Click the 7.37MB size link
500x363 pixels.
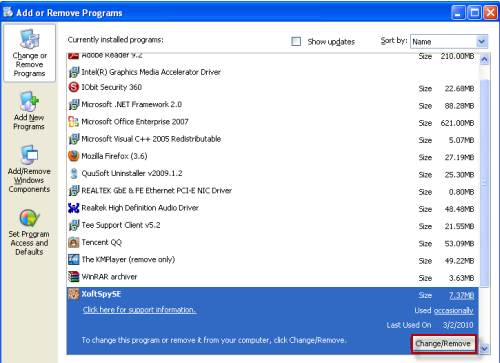[461, 295]
